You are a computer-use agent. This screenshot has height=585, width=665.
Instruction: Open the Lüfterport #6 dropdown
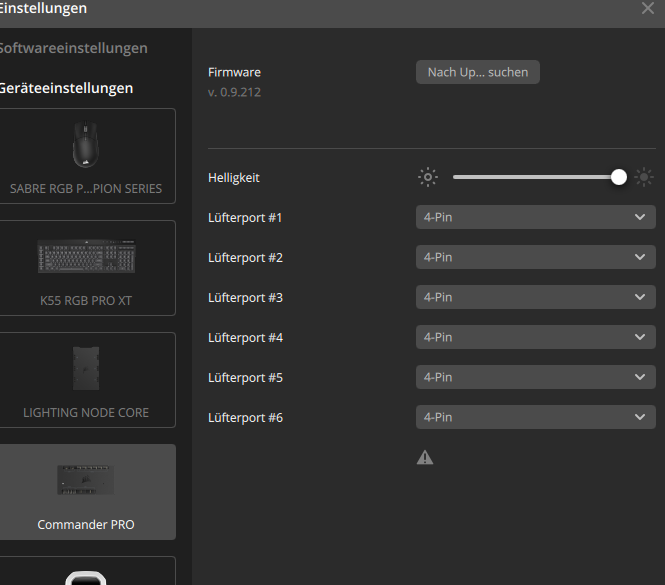click(x=536, y=417)
